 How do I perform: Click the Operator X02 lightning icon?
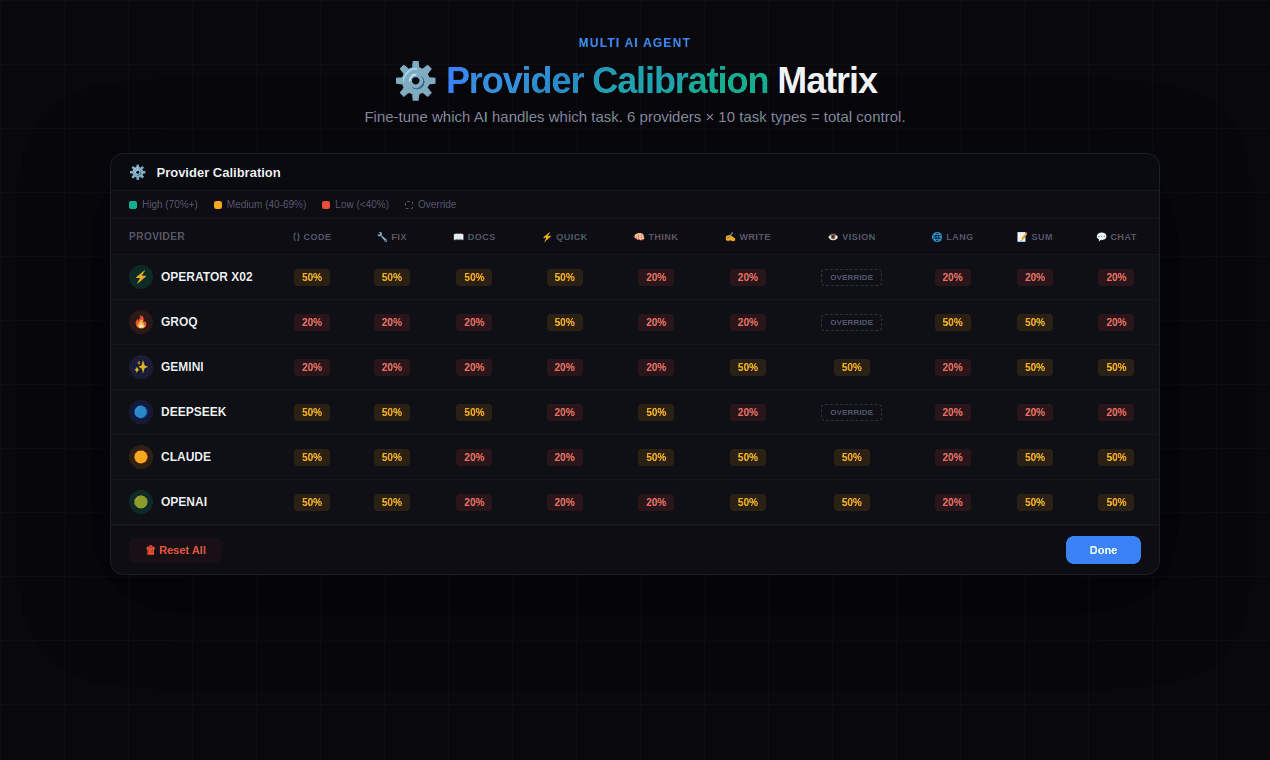click(x=140, y=277)
